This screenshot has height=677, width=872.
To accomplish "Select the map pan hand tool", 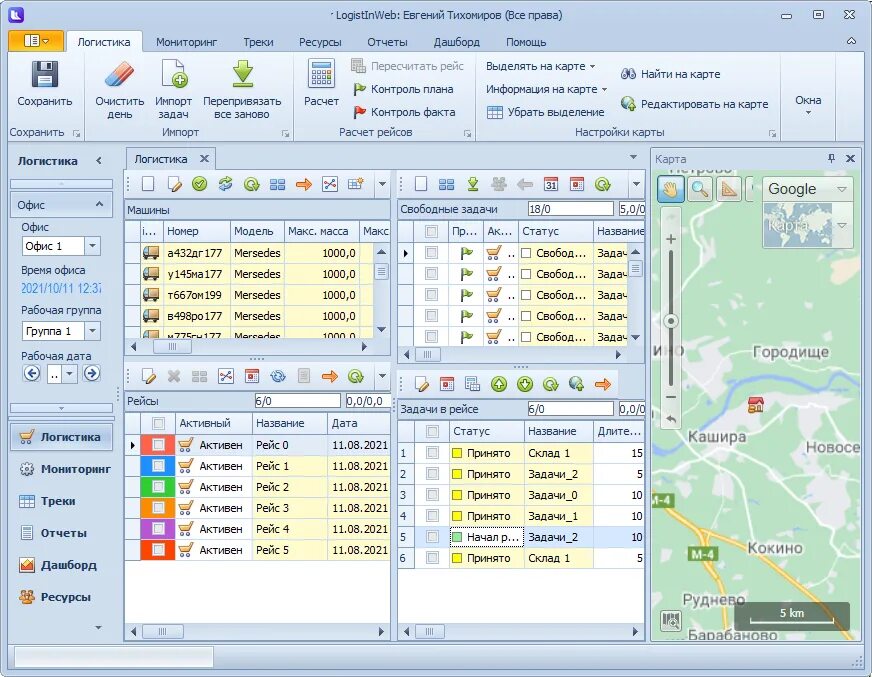I will (x=671, y=189).
